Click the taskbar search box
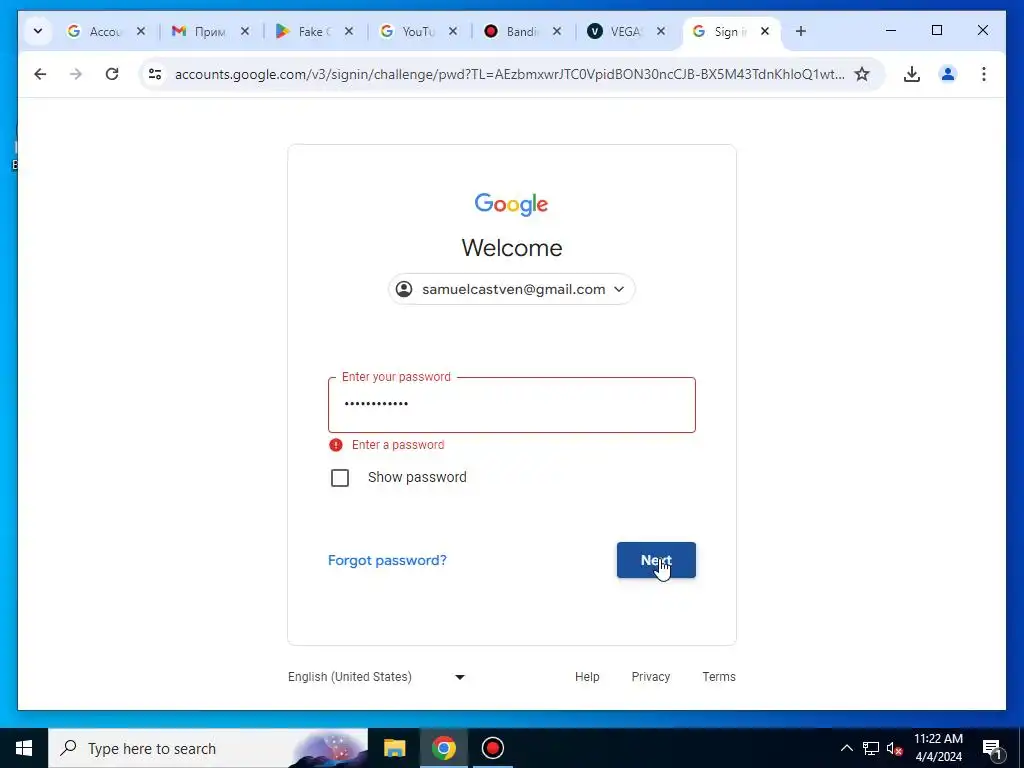The image size is (1024, 768). [x=208, y=748]
